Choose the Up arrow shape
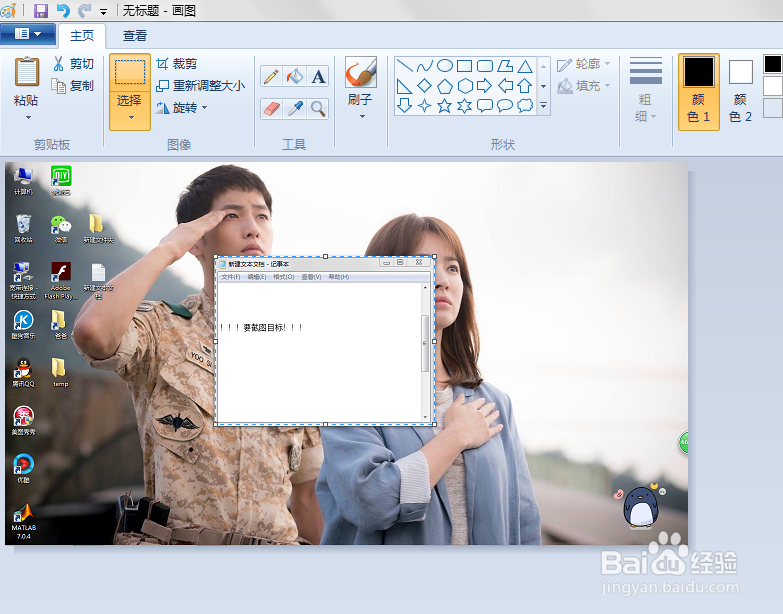Viewport: 783px width, 614px height. click(x=525, y=86)
